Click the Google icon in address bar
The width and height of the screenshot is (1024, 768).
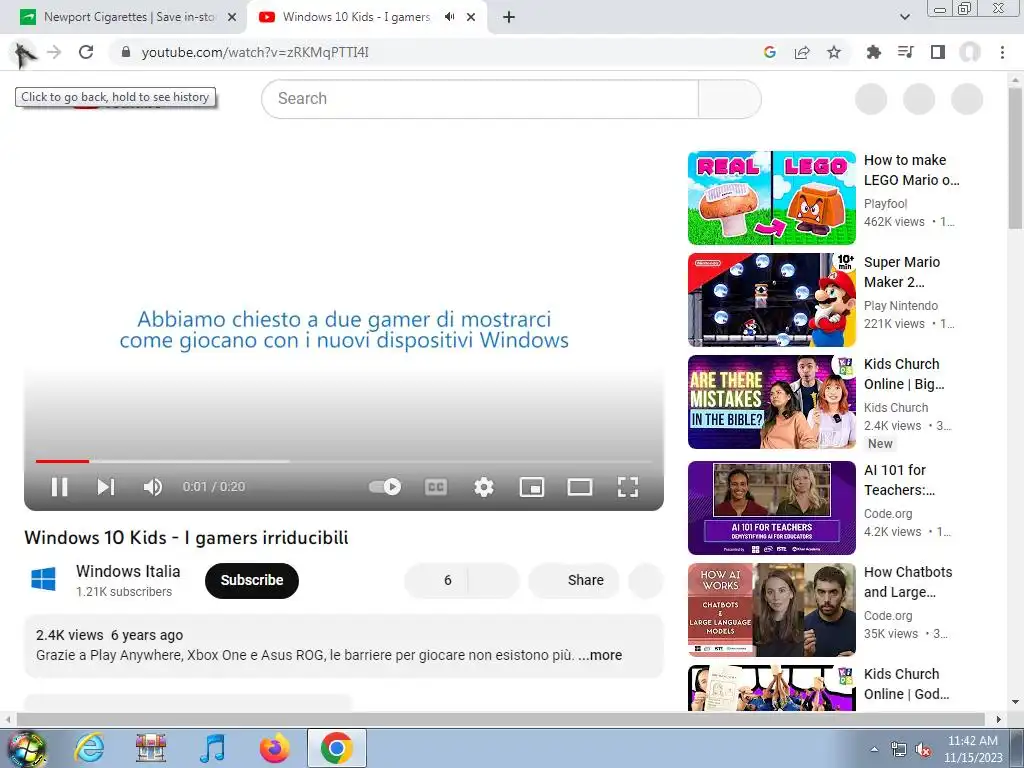(x=769, y=52)
